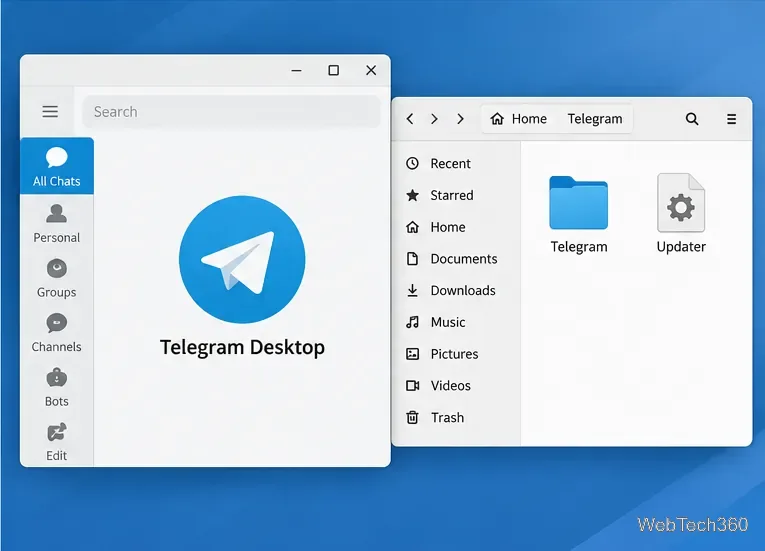Switch to the Channels folder
Image resolution: width=765 pixels, height=551 pixels.
click(57, 333)
